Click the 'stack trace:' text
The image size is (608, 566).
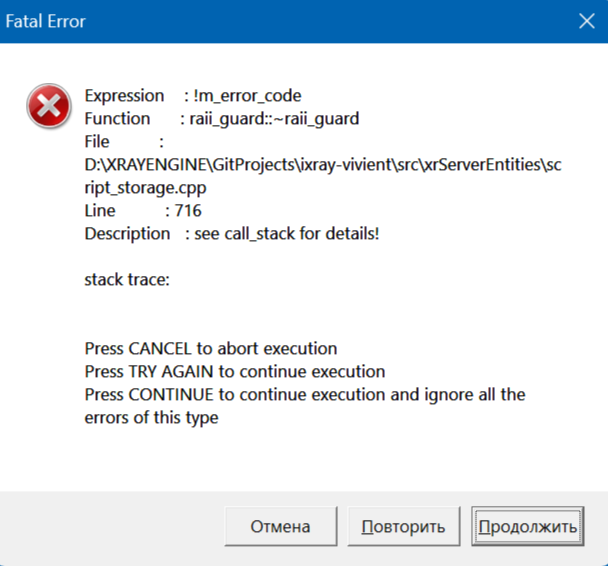point(127,280)
